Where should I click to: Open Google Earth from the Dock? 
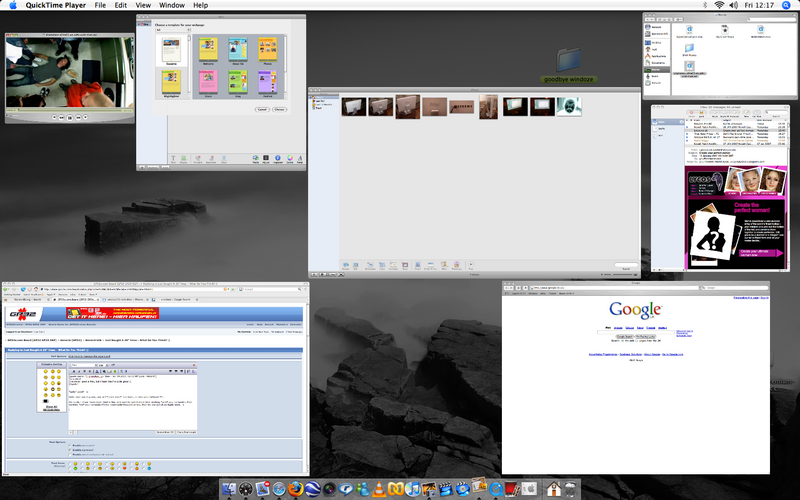[x=313, y=489]
